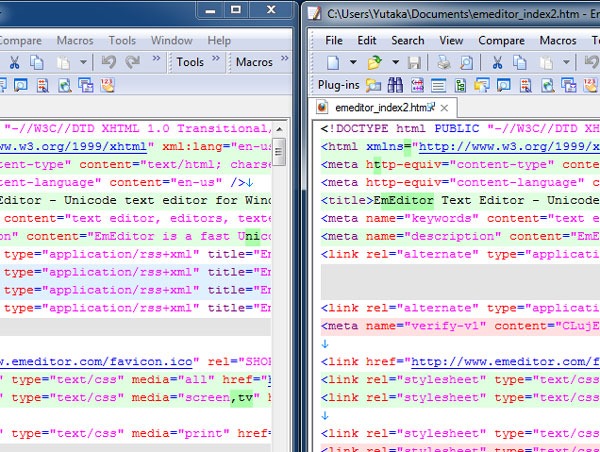Click the Save floppy disk icon
The width and height of the screenshot is (600, 452).
coord(414,62)
